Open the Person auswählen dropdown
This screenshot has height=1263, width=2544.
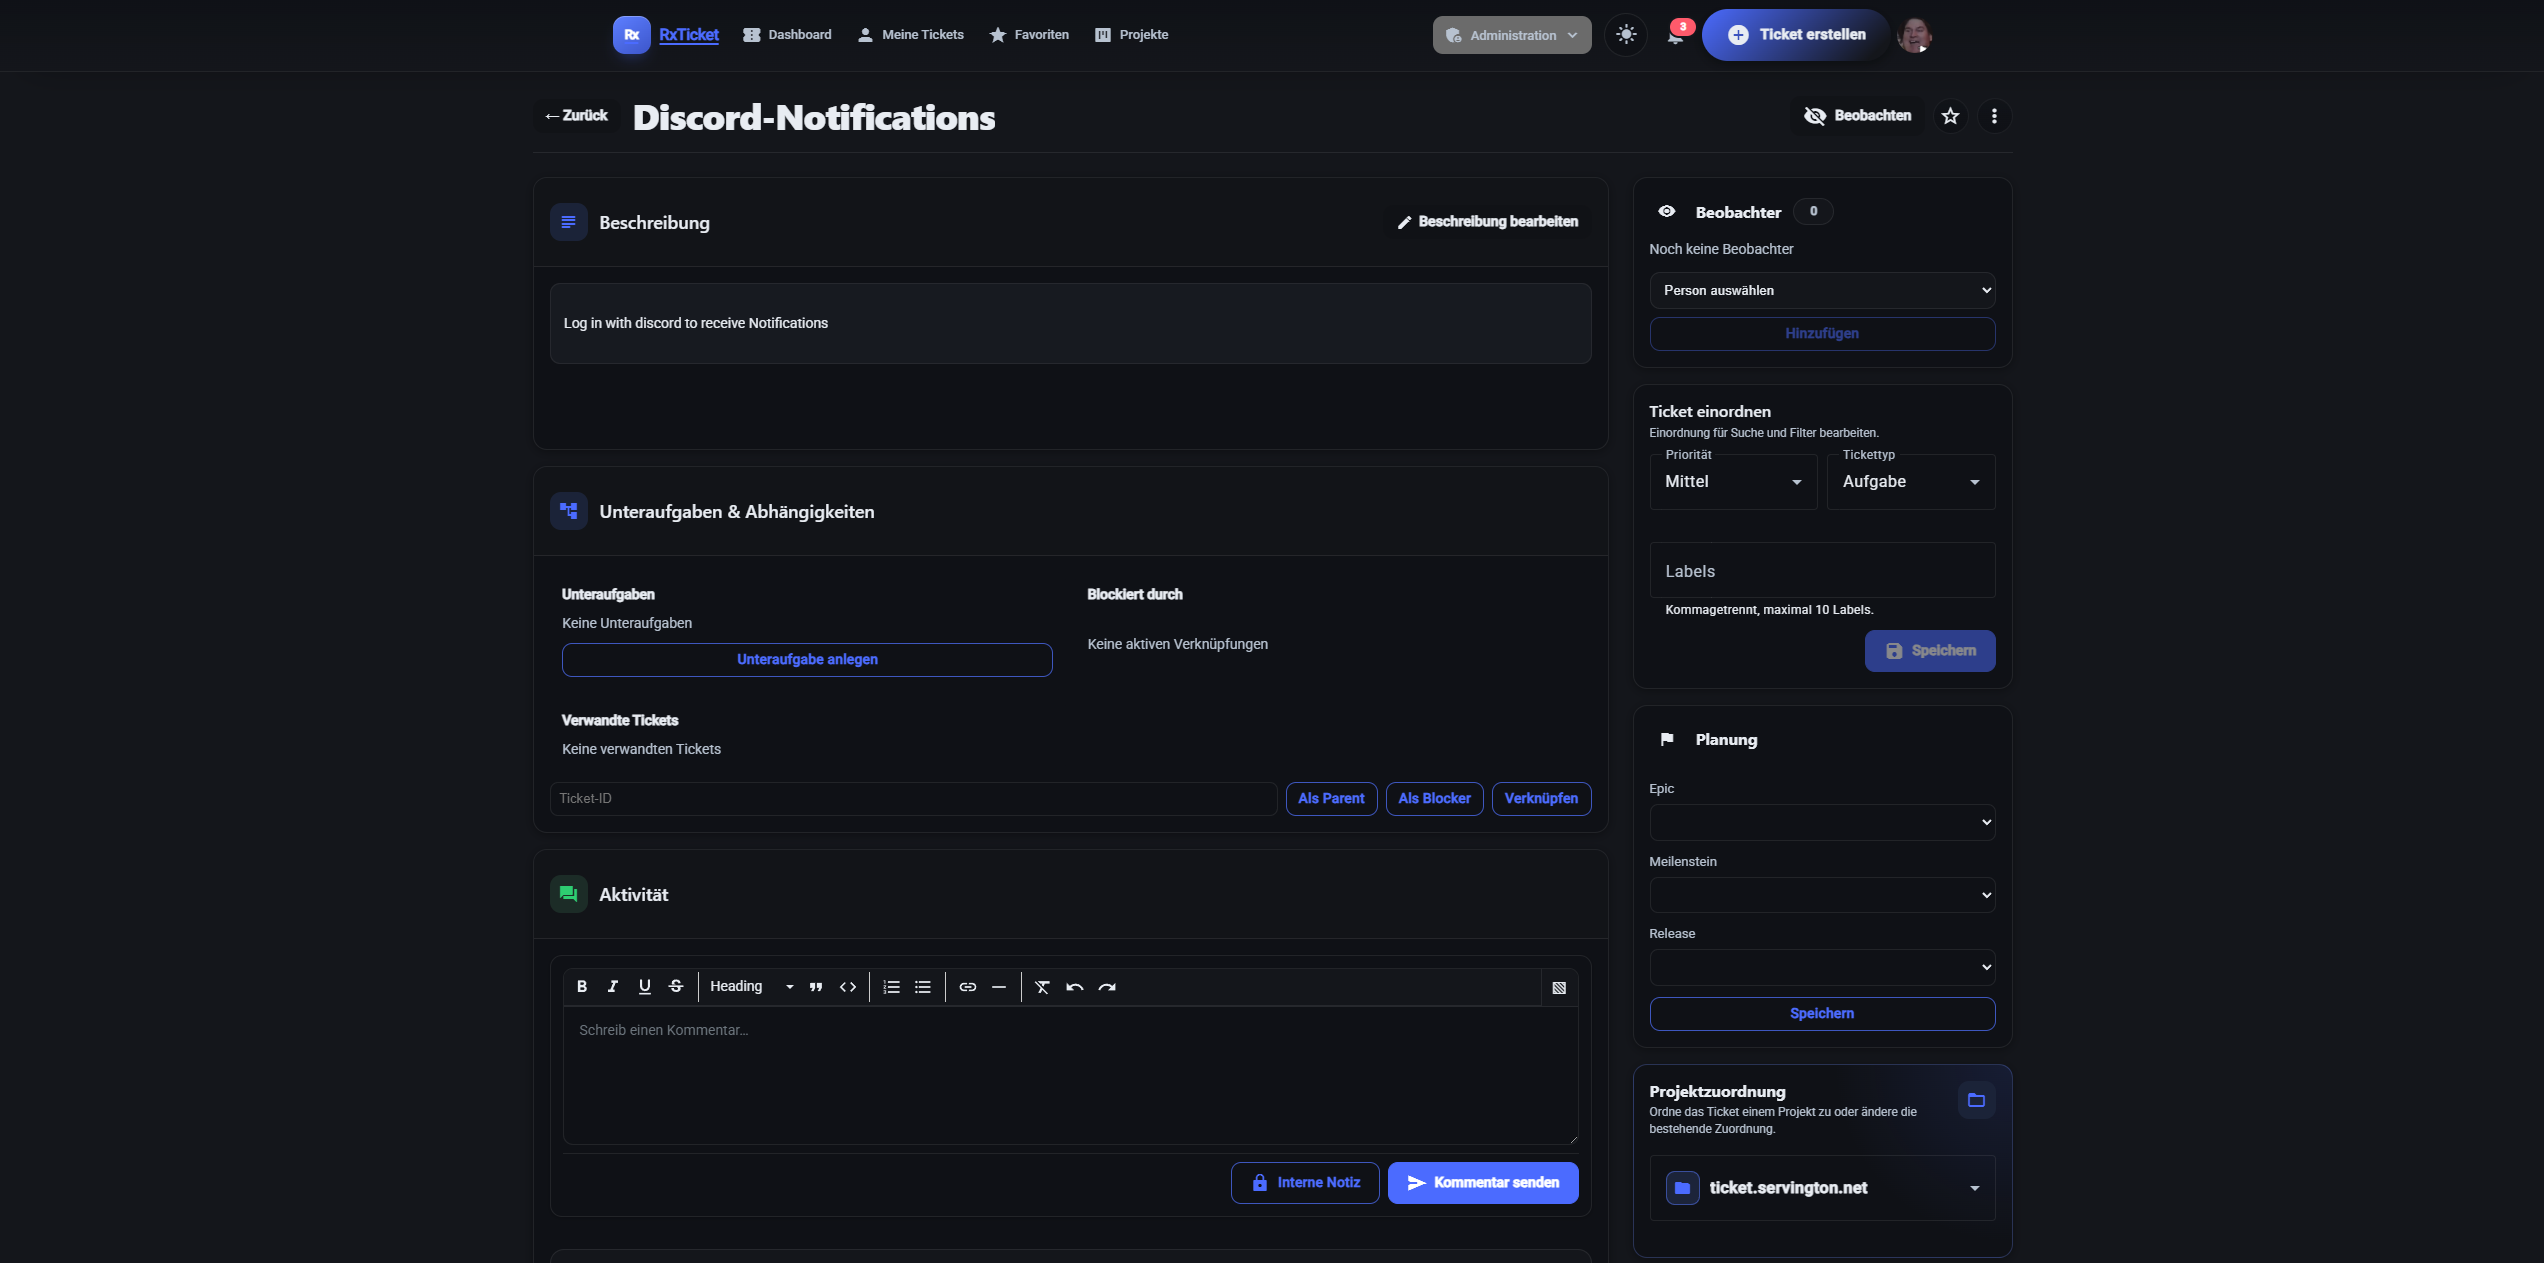(1822, 290)
